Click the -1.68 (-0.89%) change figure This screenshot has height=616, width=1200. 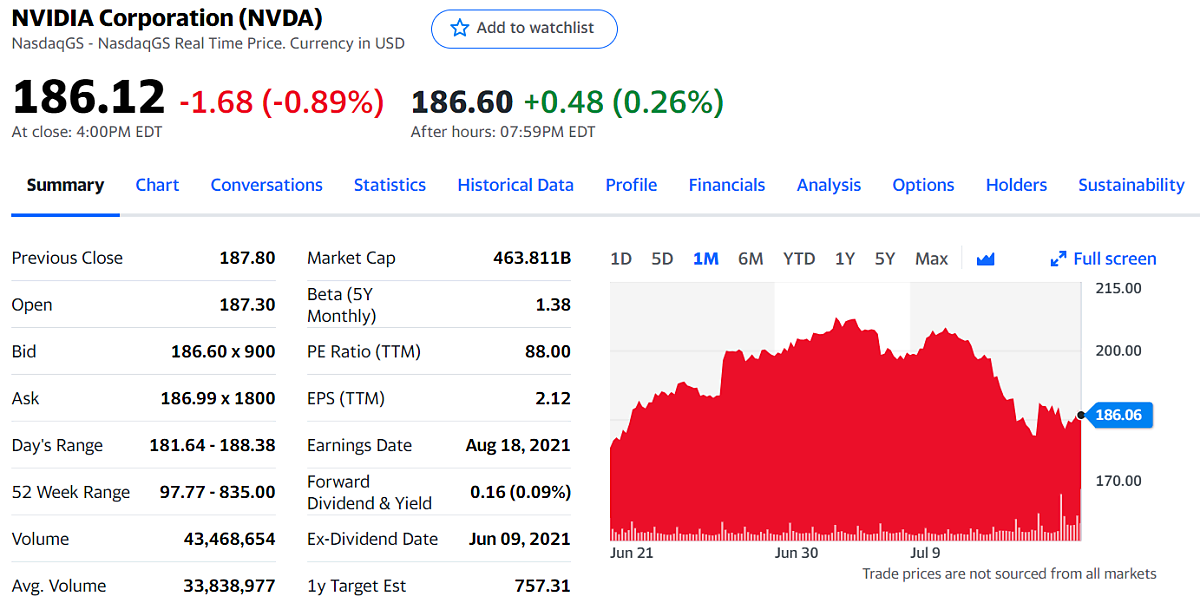click(282, 102)
